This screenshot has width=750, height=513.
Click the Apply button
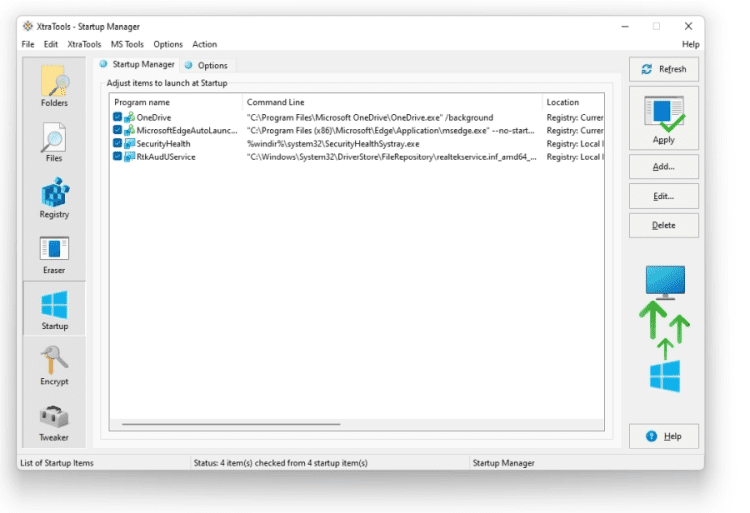(663, 118)
